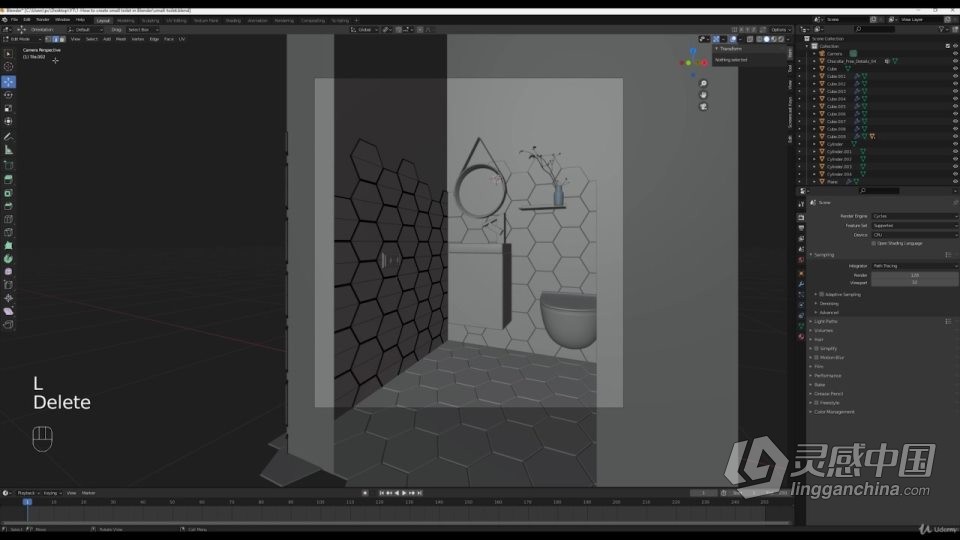Image resolution: width=960 pixels, height=540 pixels.
Task: Add a new workspace with plus tab
Action: pyautogui.click(x=356, y=20)
